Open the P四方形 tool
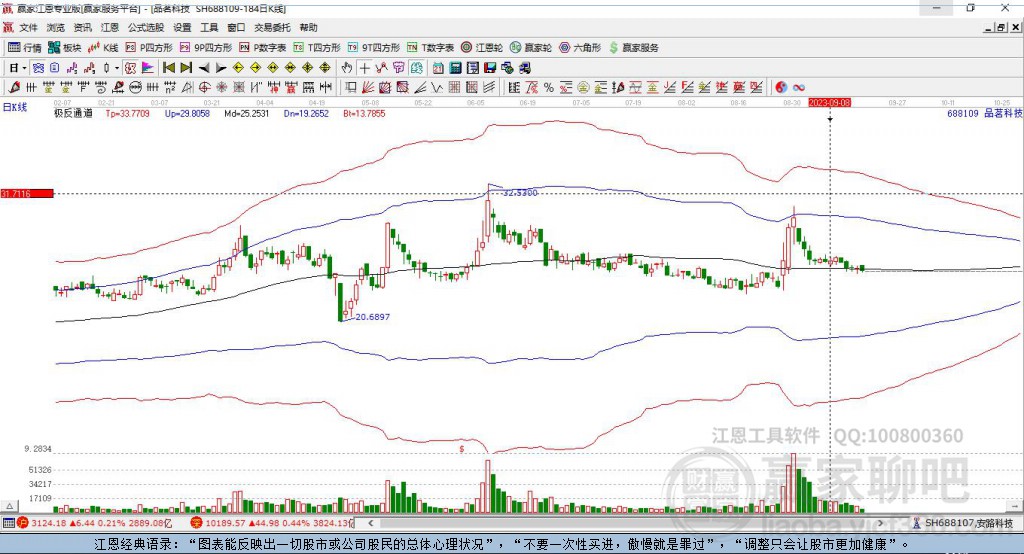This screenshot has height=554, width=1024. pyautogui.click(x=149, y=48)
